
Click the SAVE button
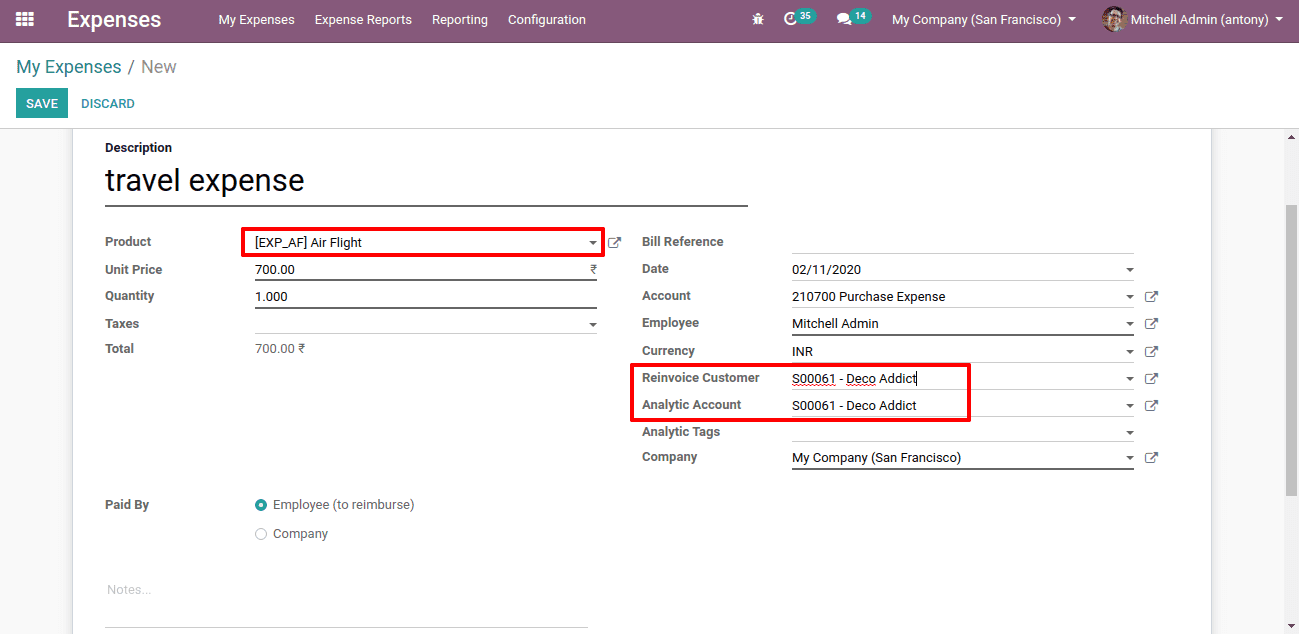[x=42, y=104]
